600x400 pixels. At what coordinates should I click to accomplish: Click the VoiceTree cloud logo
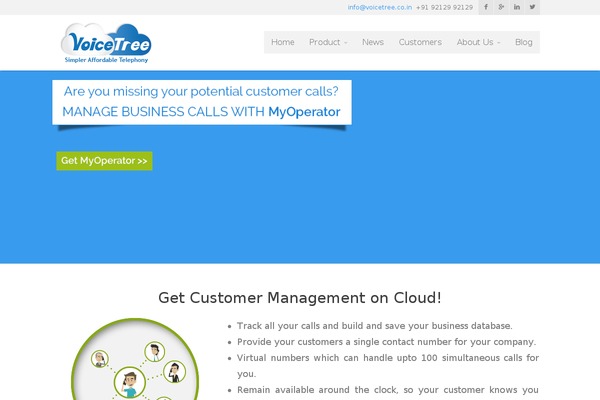[x=106, y=43]
